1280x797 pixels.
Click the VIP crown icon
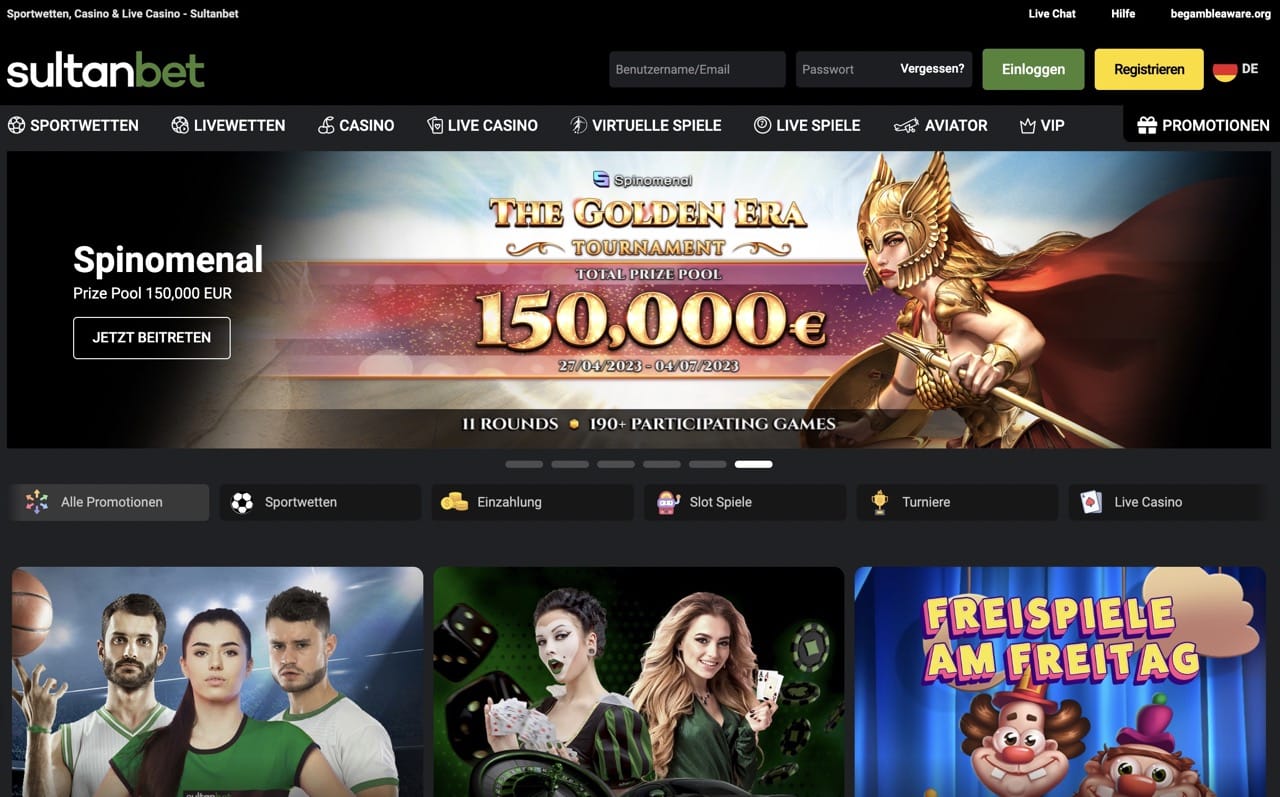[x=1027, y=125]
